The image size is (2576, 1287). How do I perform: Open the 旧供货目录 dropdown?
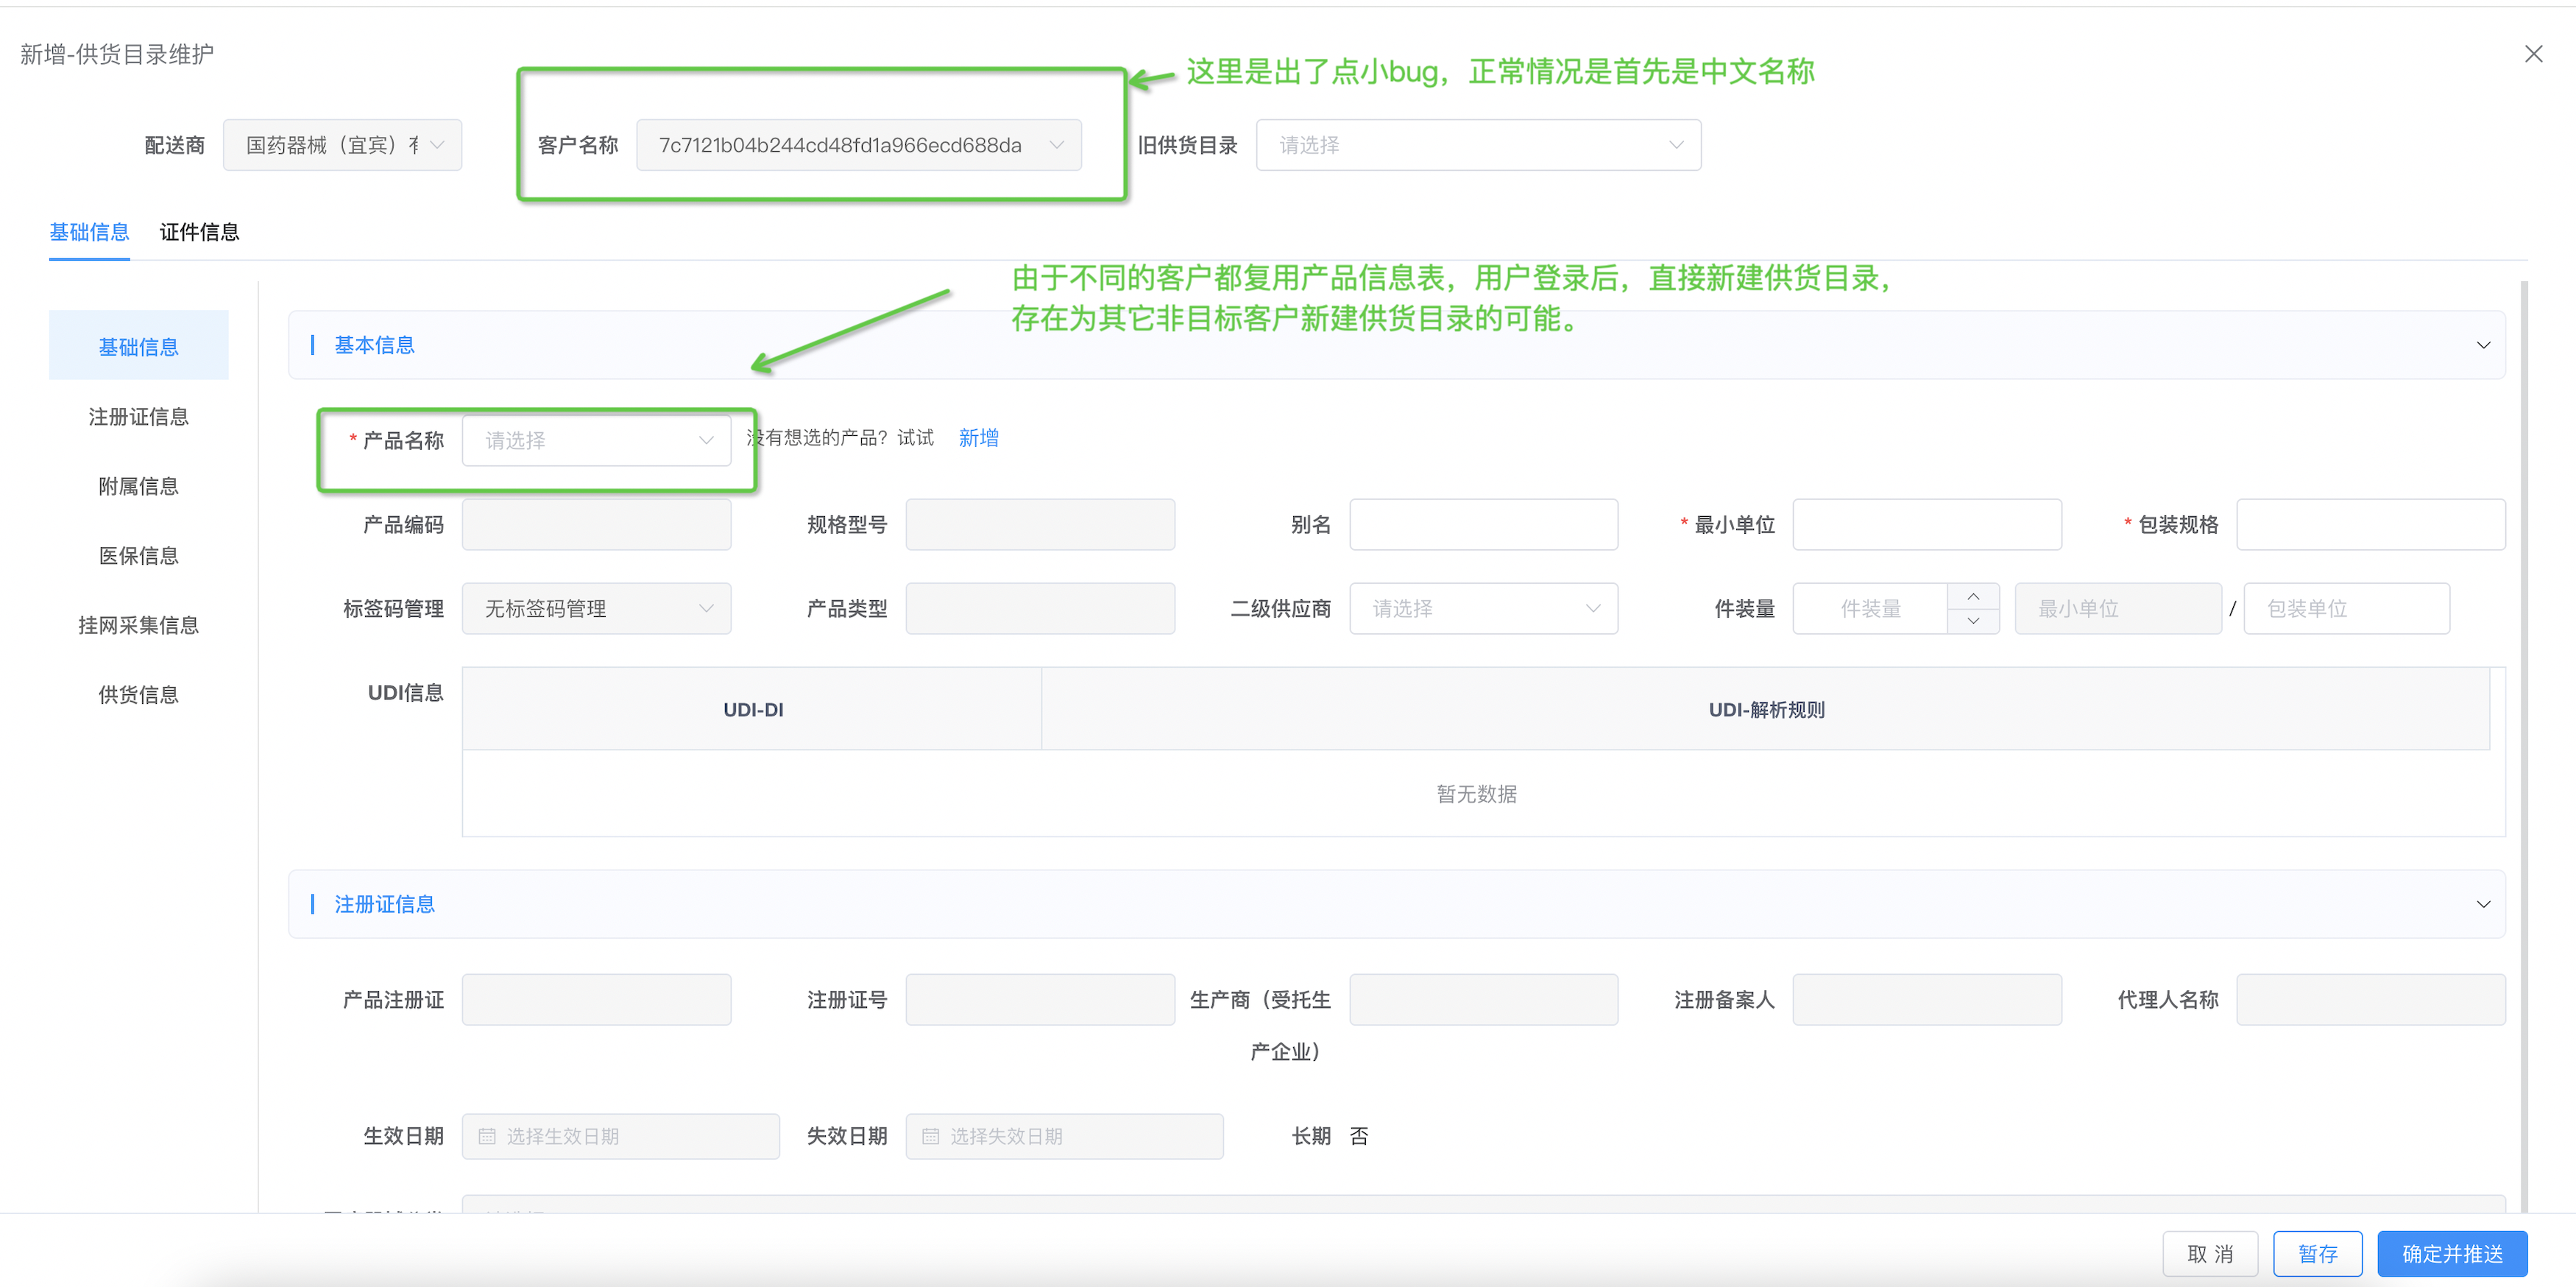click(x=1477, y=145)
